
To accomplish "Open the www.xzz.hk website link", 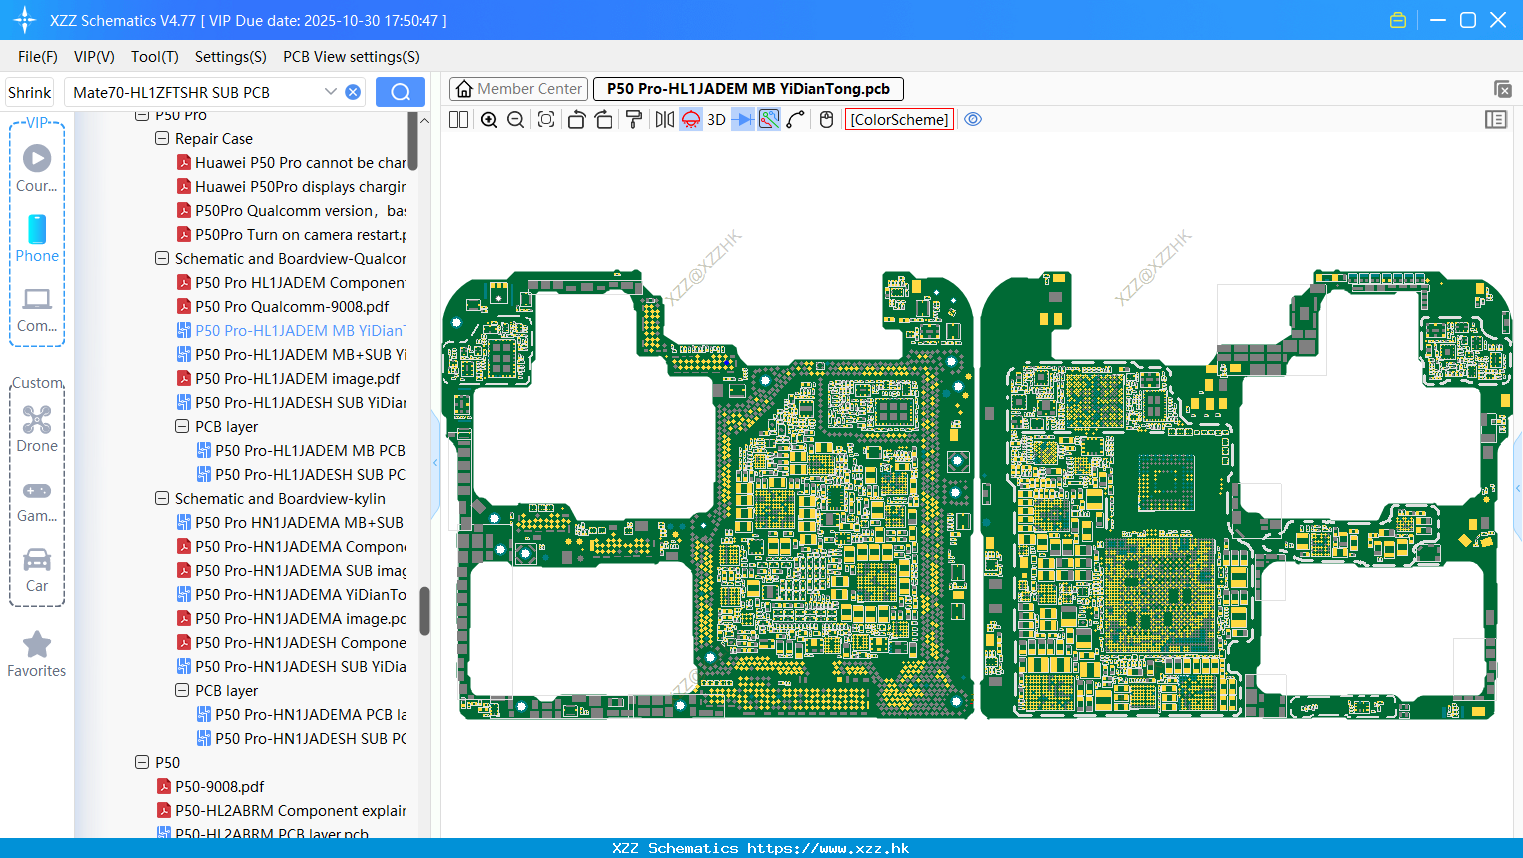I will coord(828,848).
